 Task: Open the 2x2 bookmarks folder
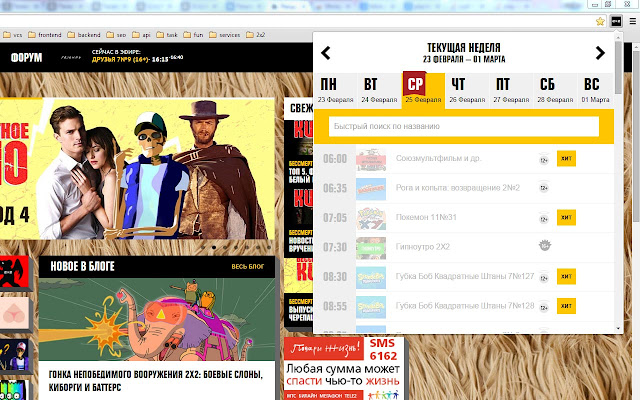(256, 35)
